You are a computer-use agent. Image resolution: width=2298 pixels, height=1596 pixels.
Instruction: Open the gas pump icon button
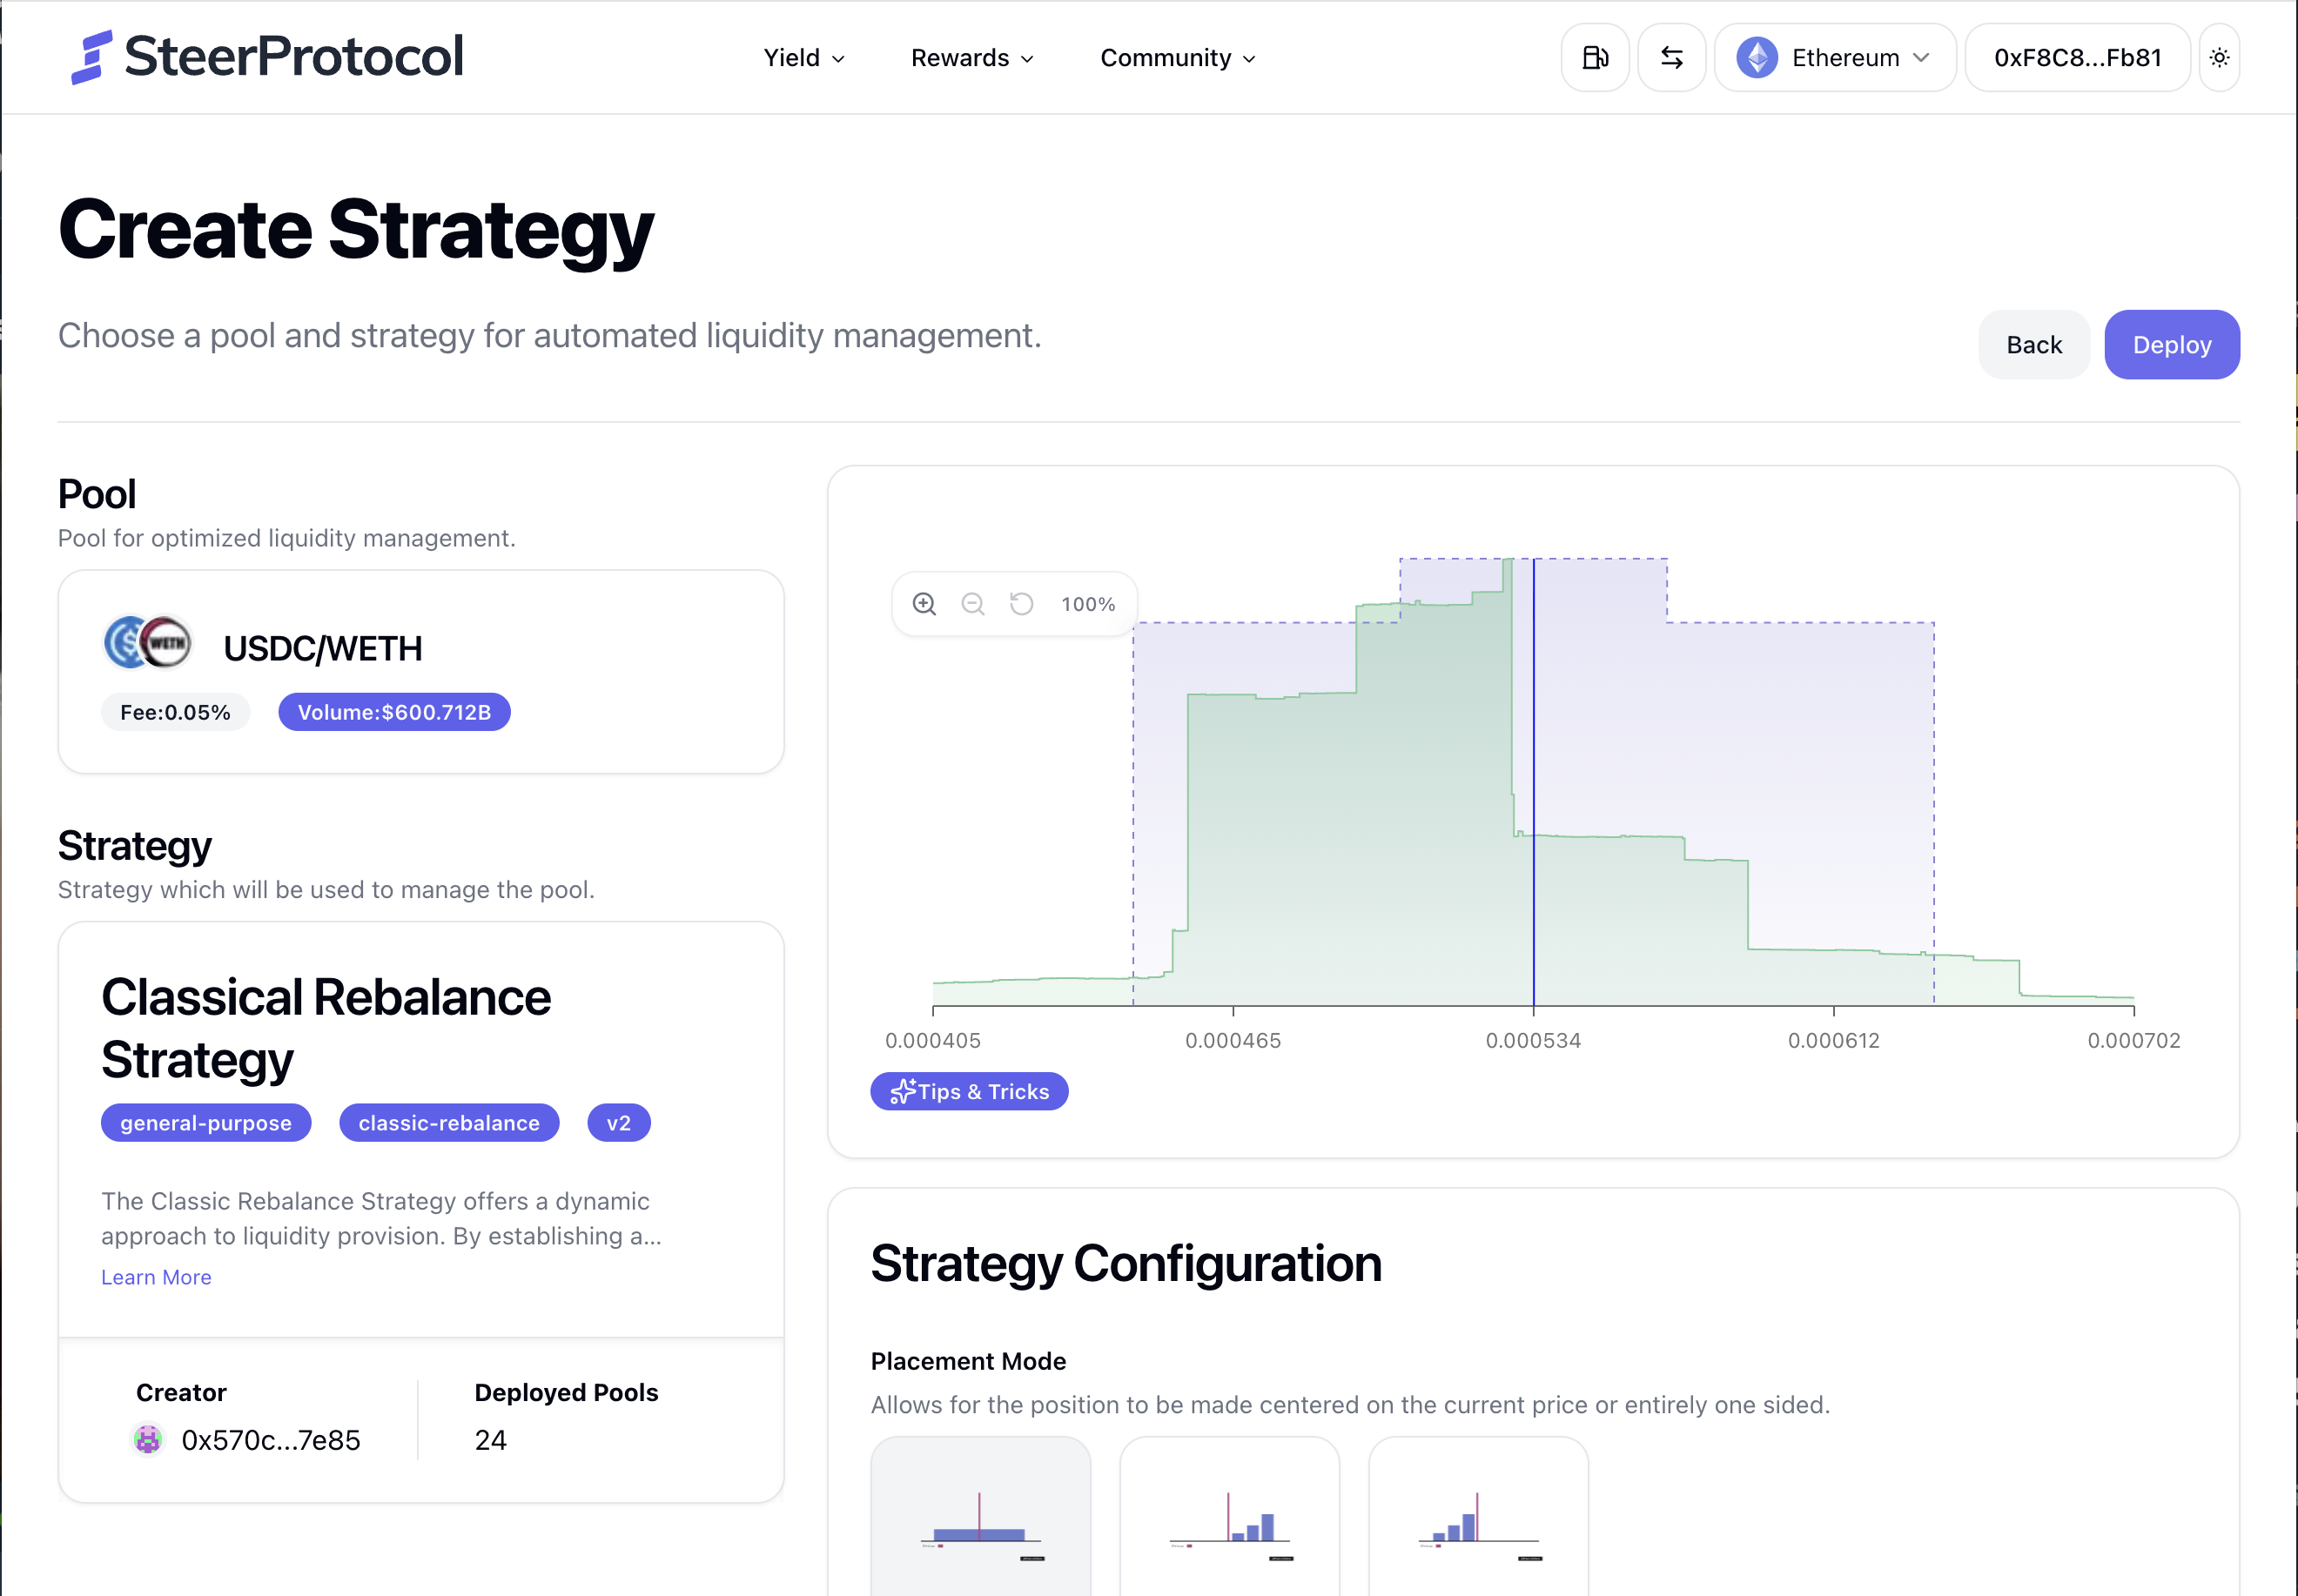point(1595,58)
